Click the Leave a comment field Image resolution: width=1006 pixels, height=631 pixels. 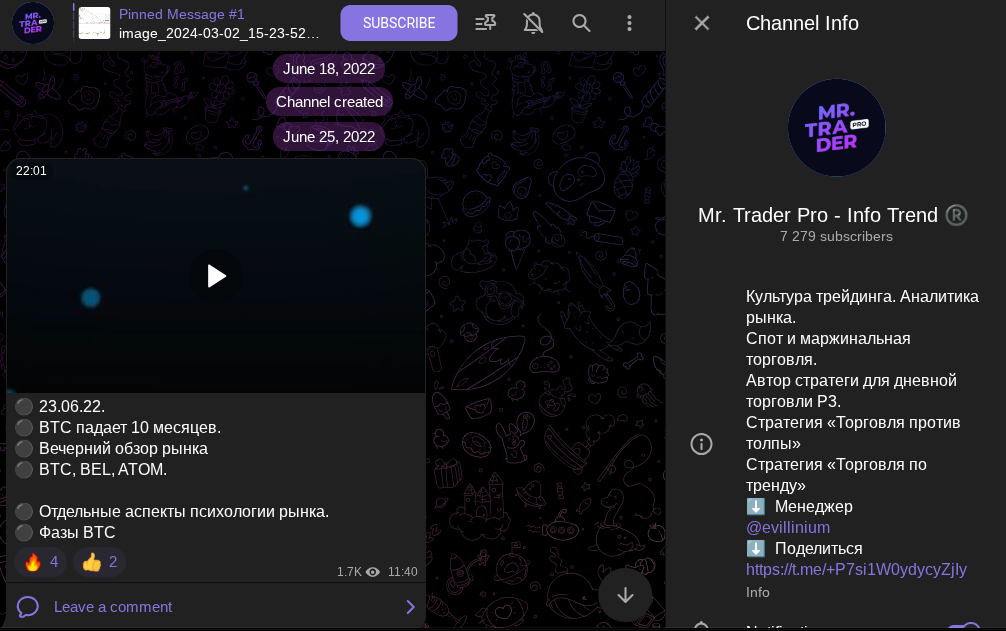click(113, 607)
